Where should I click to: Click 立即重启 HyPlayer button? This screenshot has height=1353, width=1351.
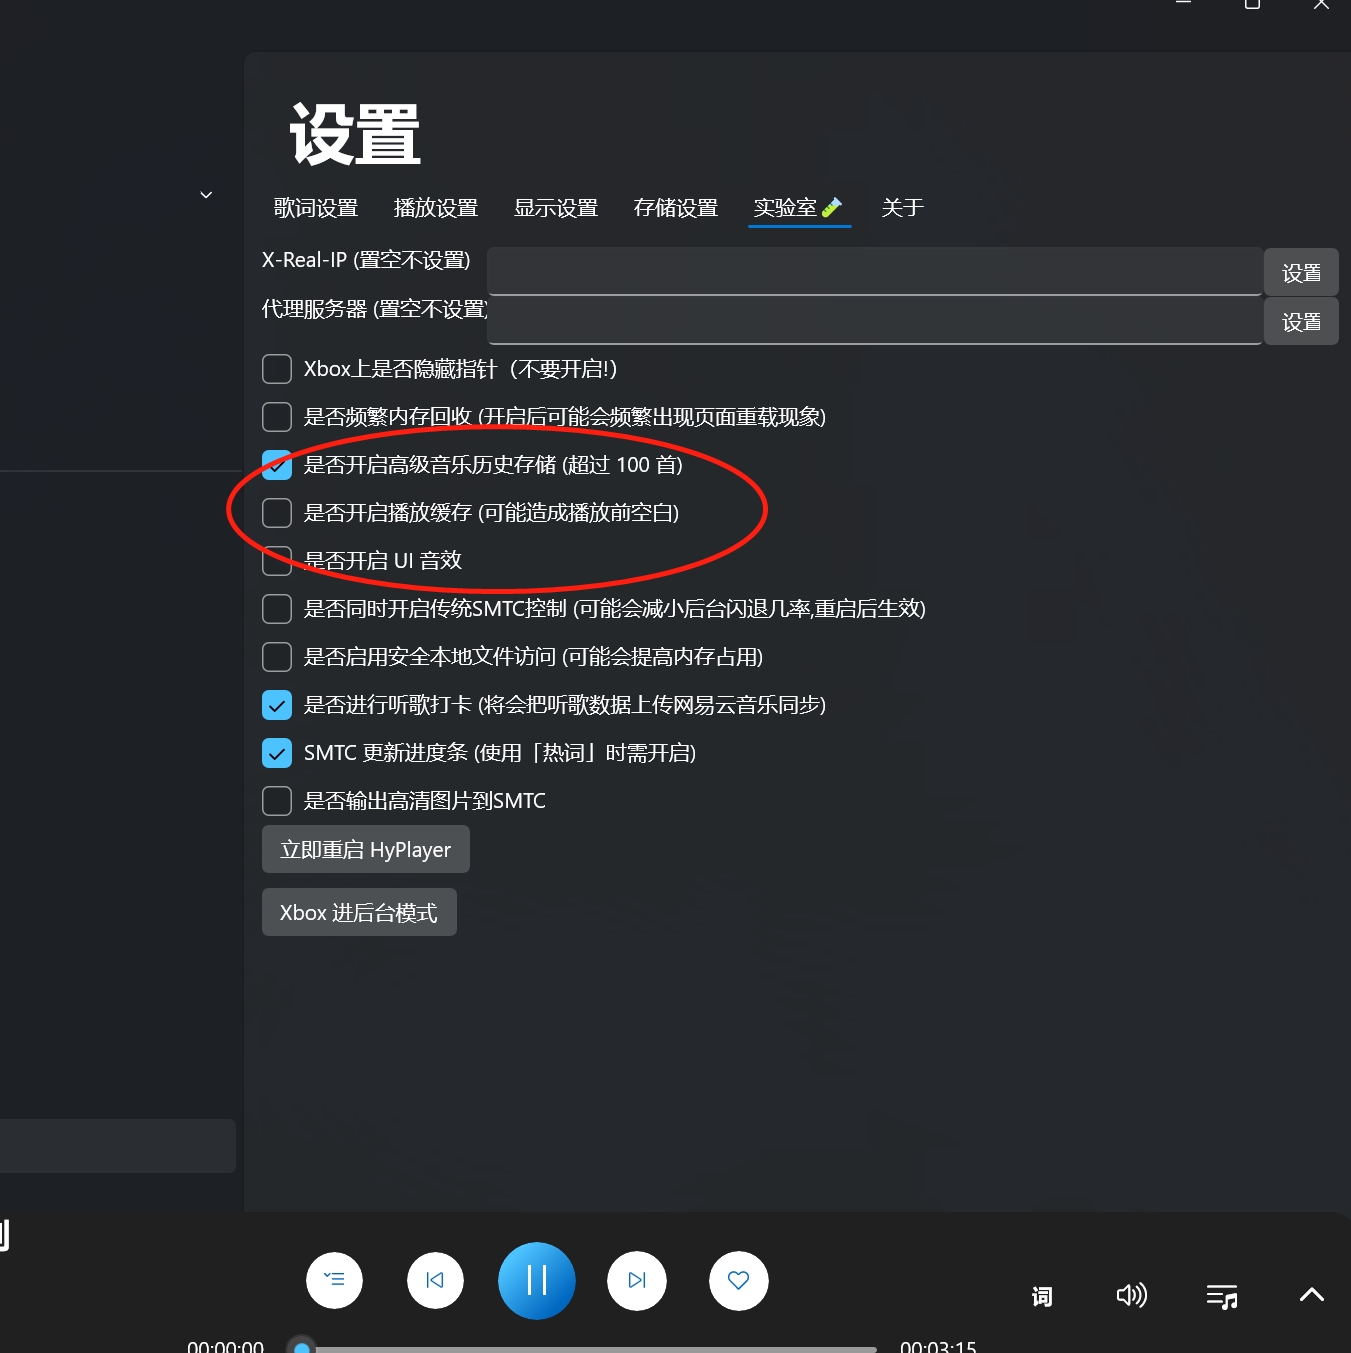(x=365, y=849)
